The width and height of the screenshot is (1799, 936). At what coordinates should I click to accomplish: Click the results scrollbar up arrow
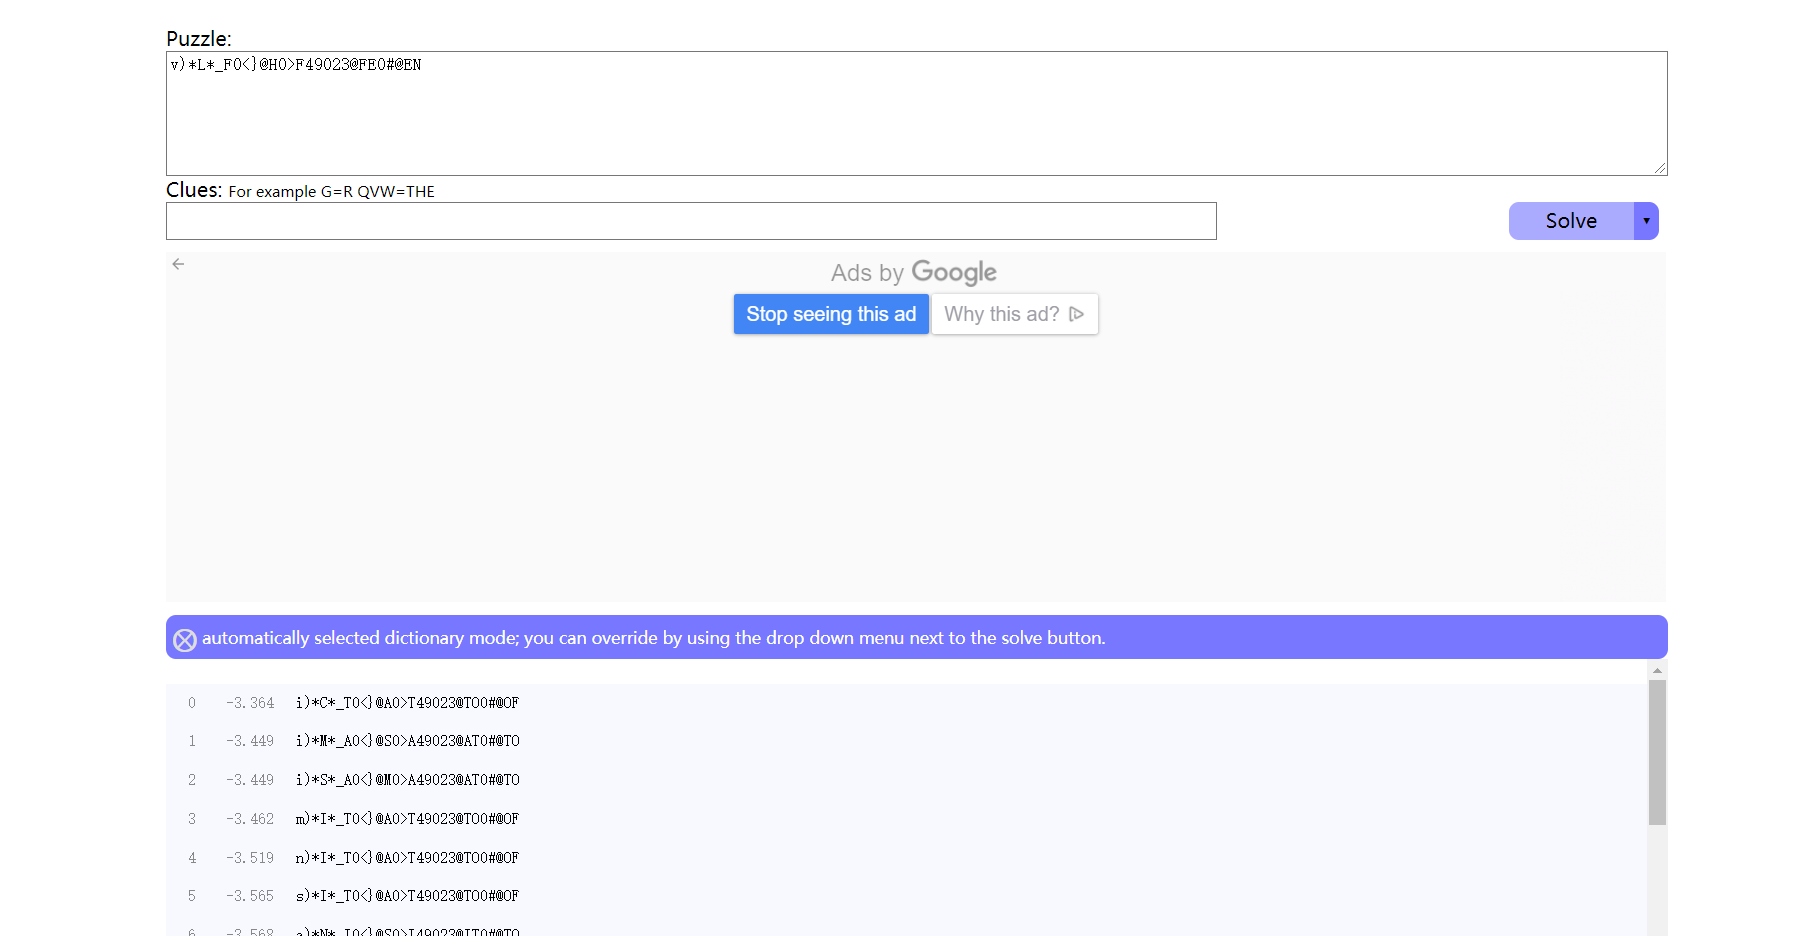click(1657, 670)
